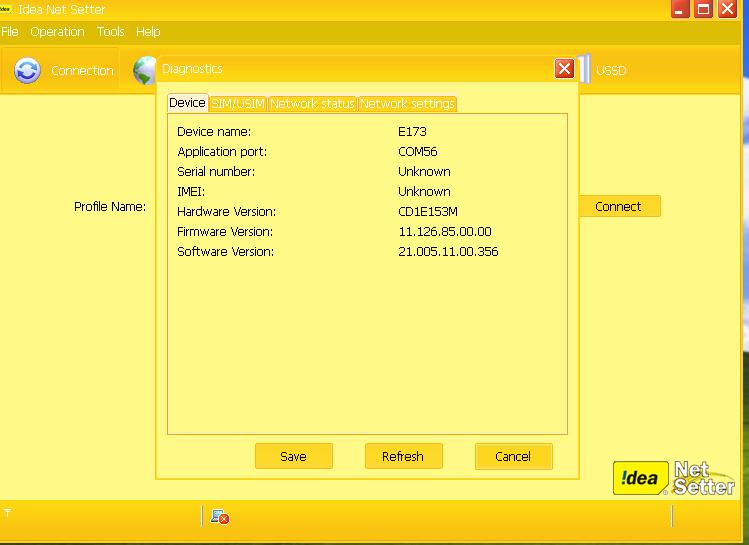749x545 pixels.
Task: Click the Connection sync icon in toolbar
Action: click(x=27, y=70)
